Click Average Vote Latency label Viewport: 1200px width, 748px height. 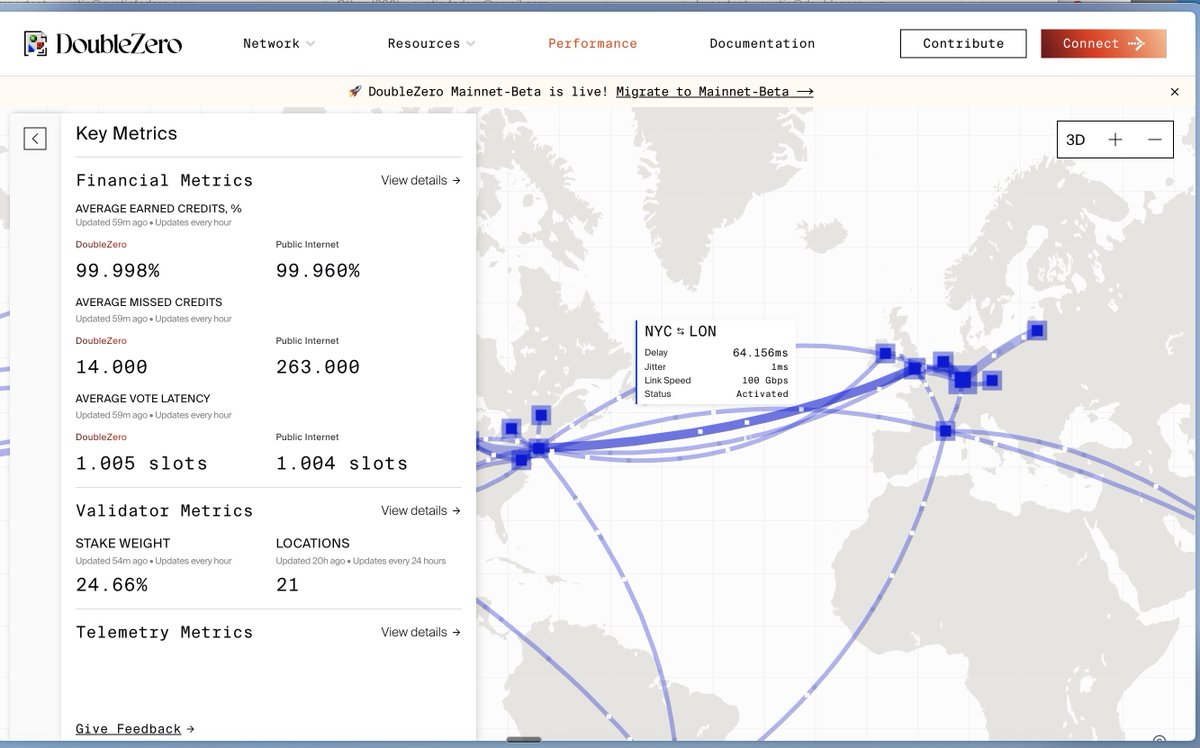coord(143,399)
